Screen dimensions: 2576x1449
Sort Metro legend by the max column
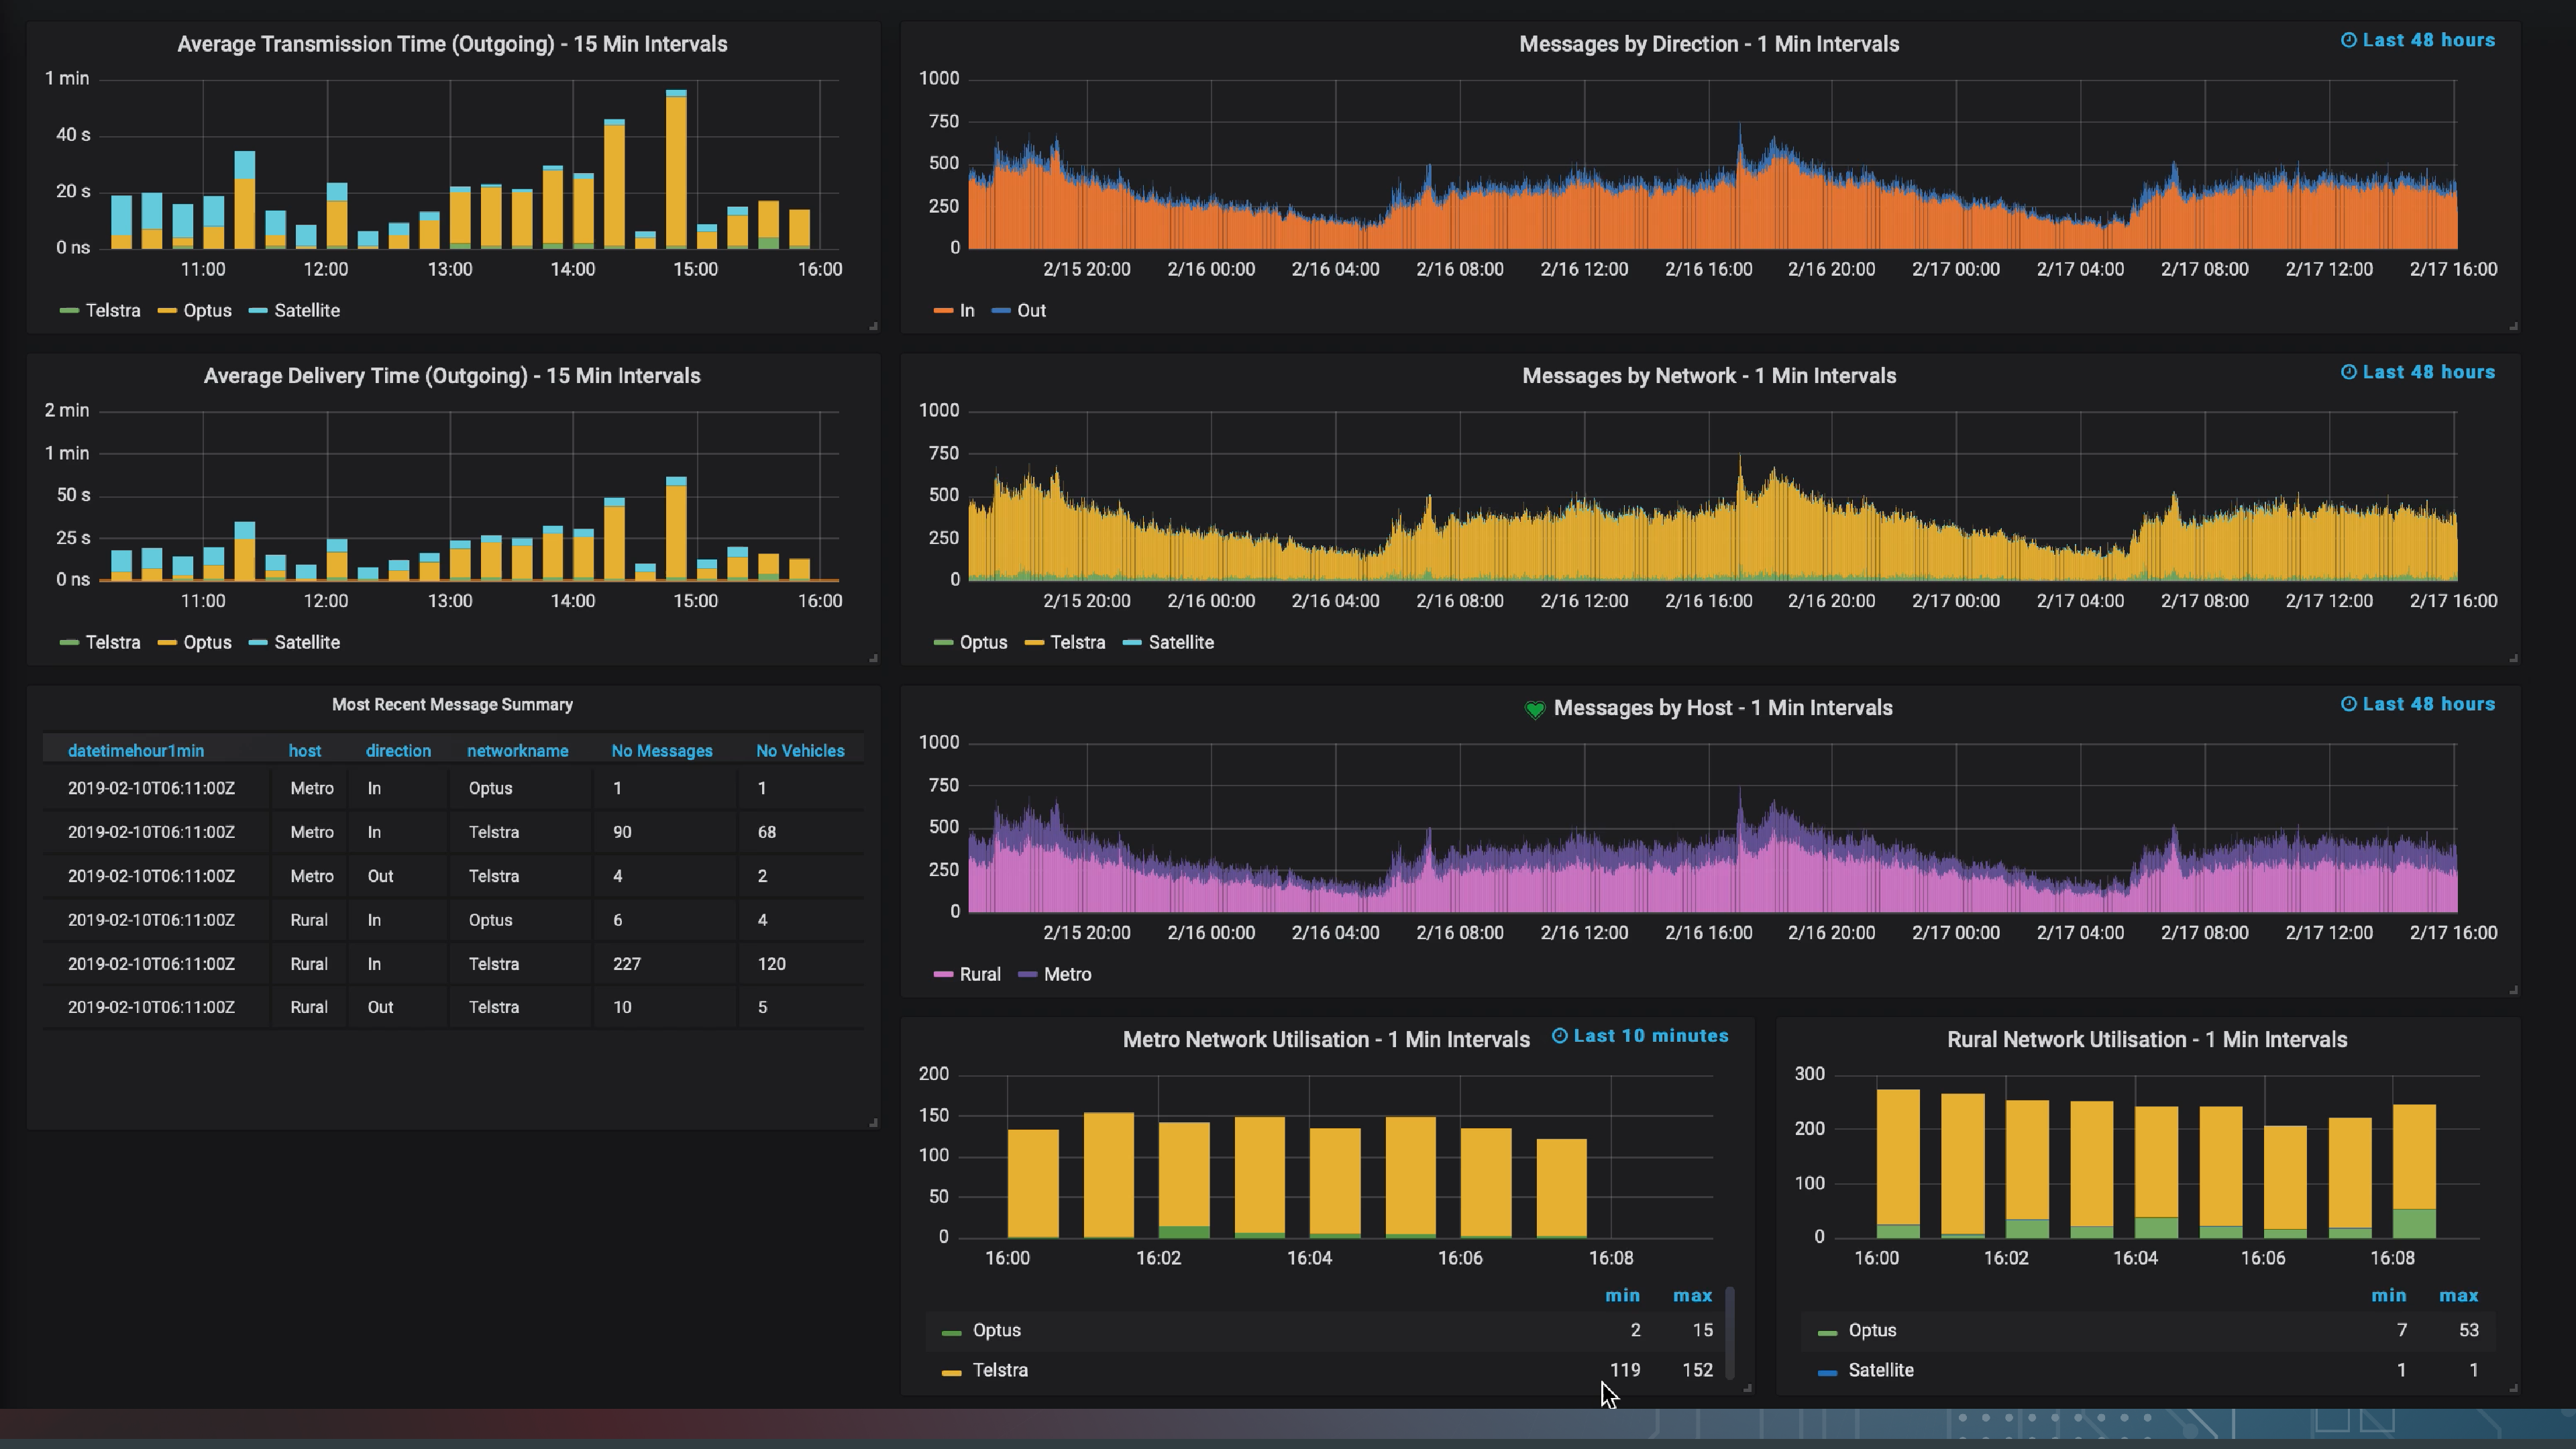1692,1296
